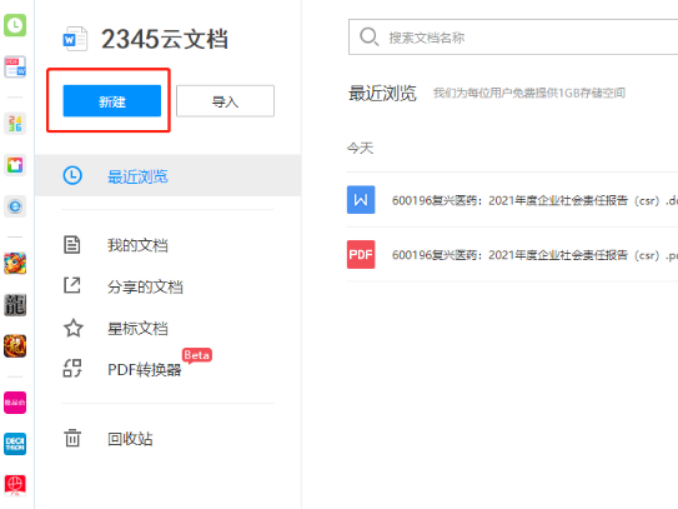This screenshot has width=678, height=509.
Task: Click the search magnifier icon
Action: point(369,37)
